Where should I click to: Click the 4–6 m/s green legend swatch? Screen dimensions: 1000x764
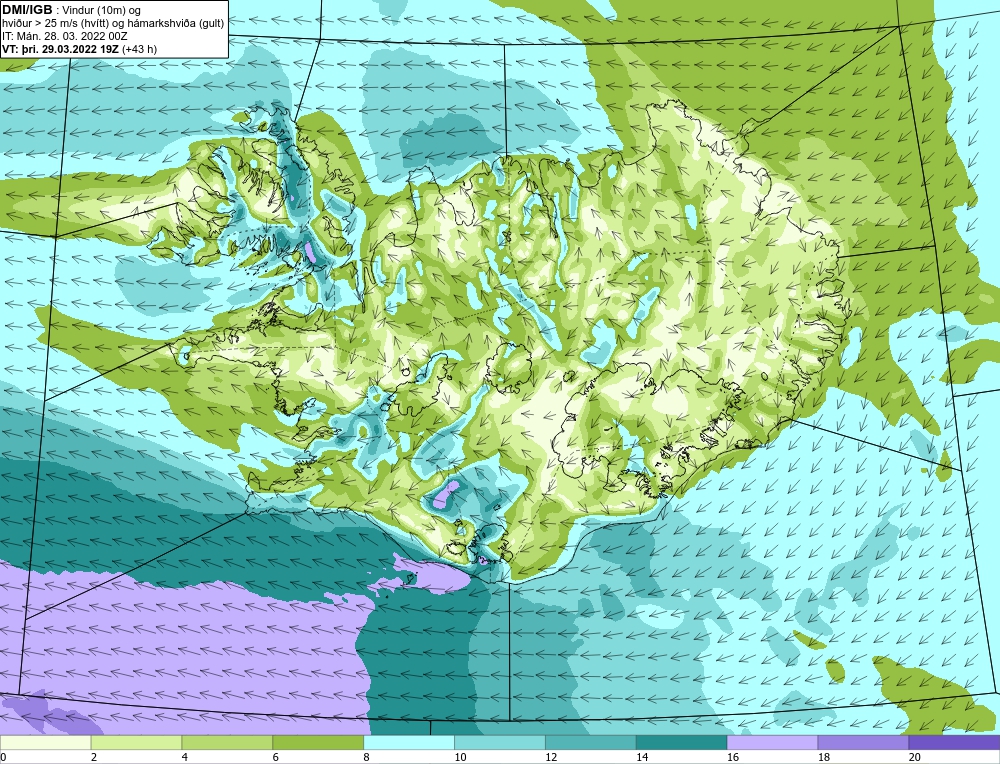coord(227,743)
